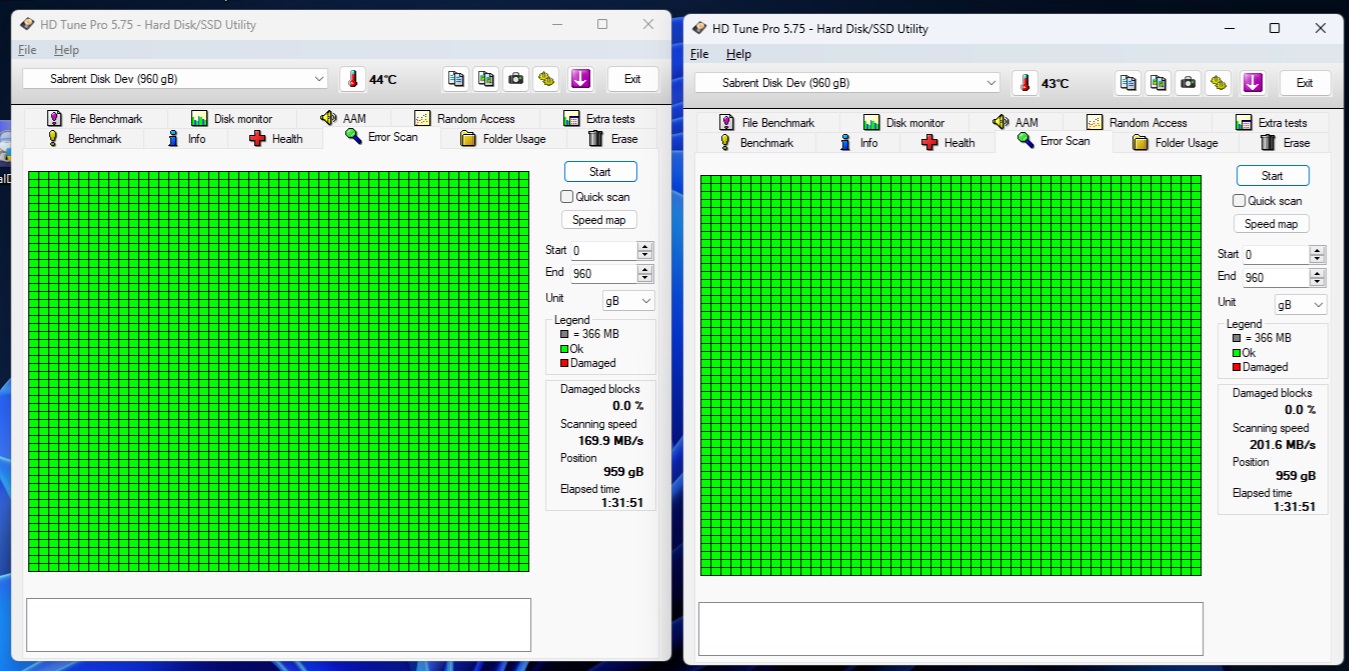Open Extra tests tab in left window
This screenshot has height=671, width=1352.
point(599,118)
